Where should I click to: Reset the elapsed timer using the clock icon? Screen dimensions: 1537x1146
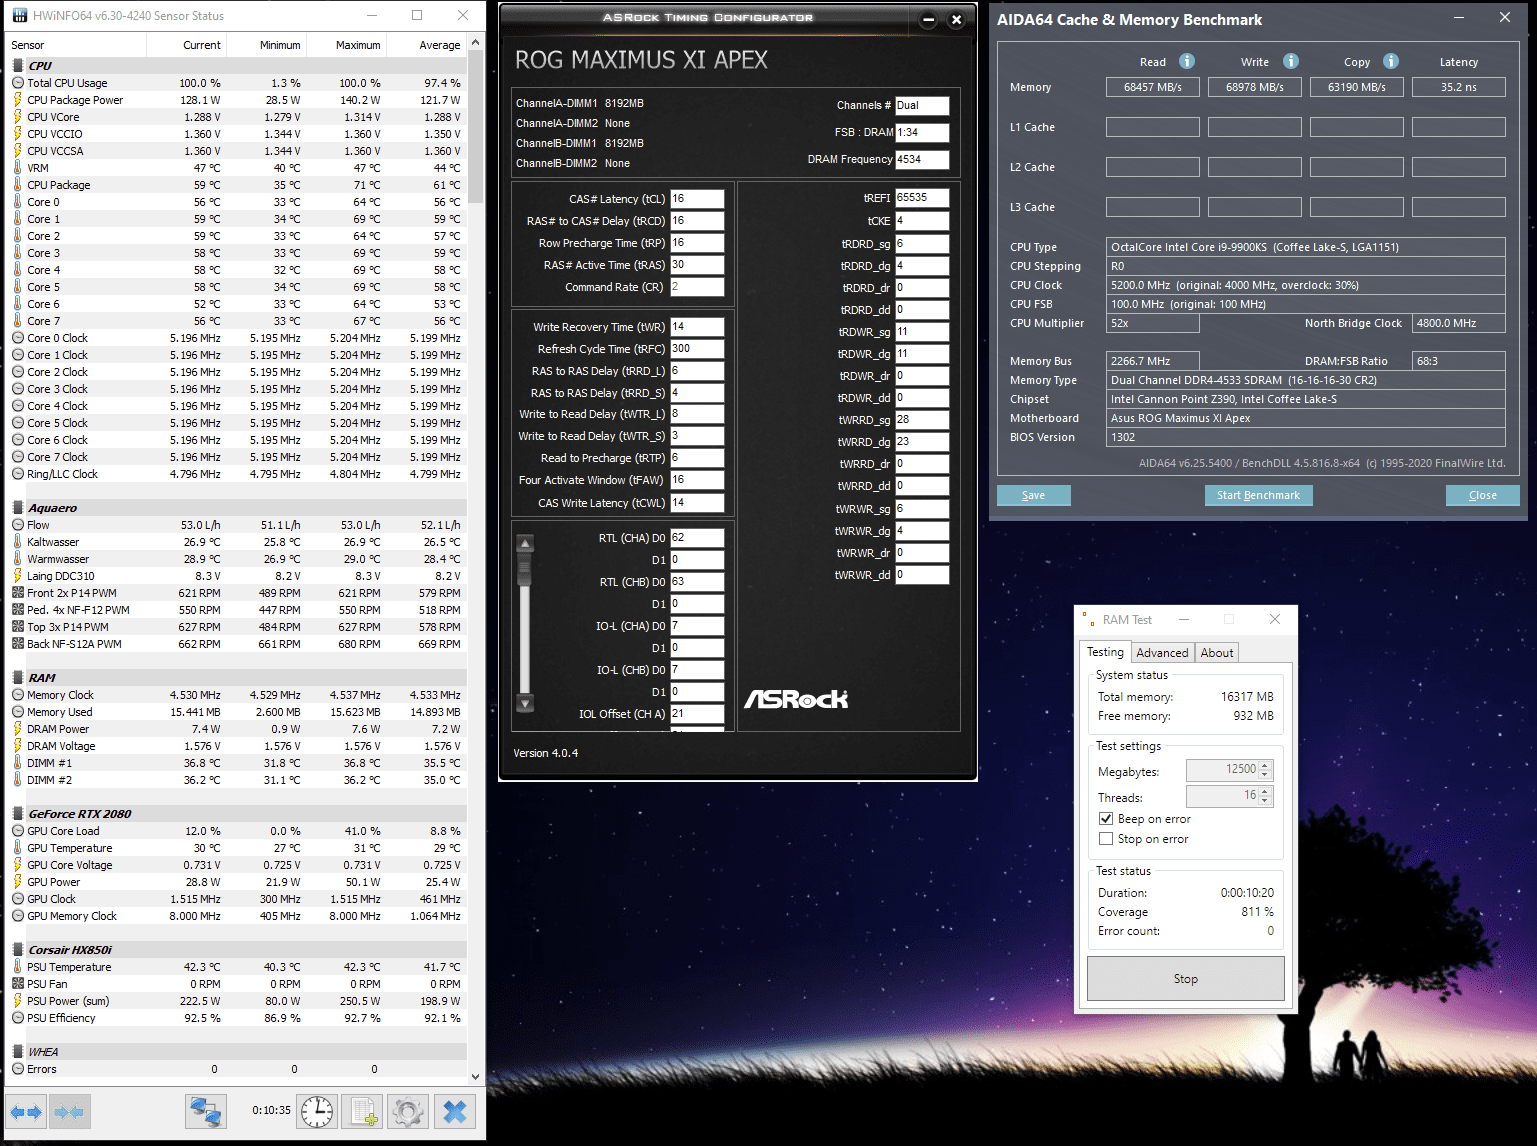click(317, 1112)
